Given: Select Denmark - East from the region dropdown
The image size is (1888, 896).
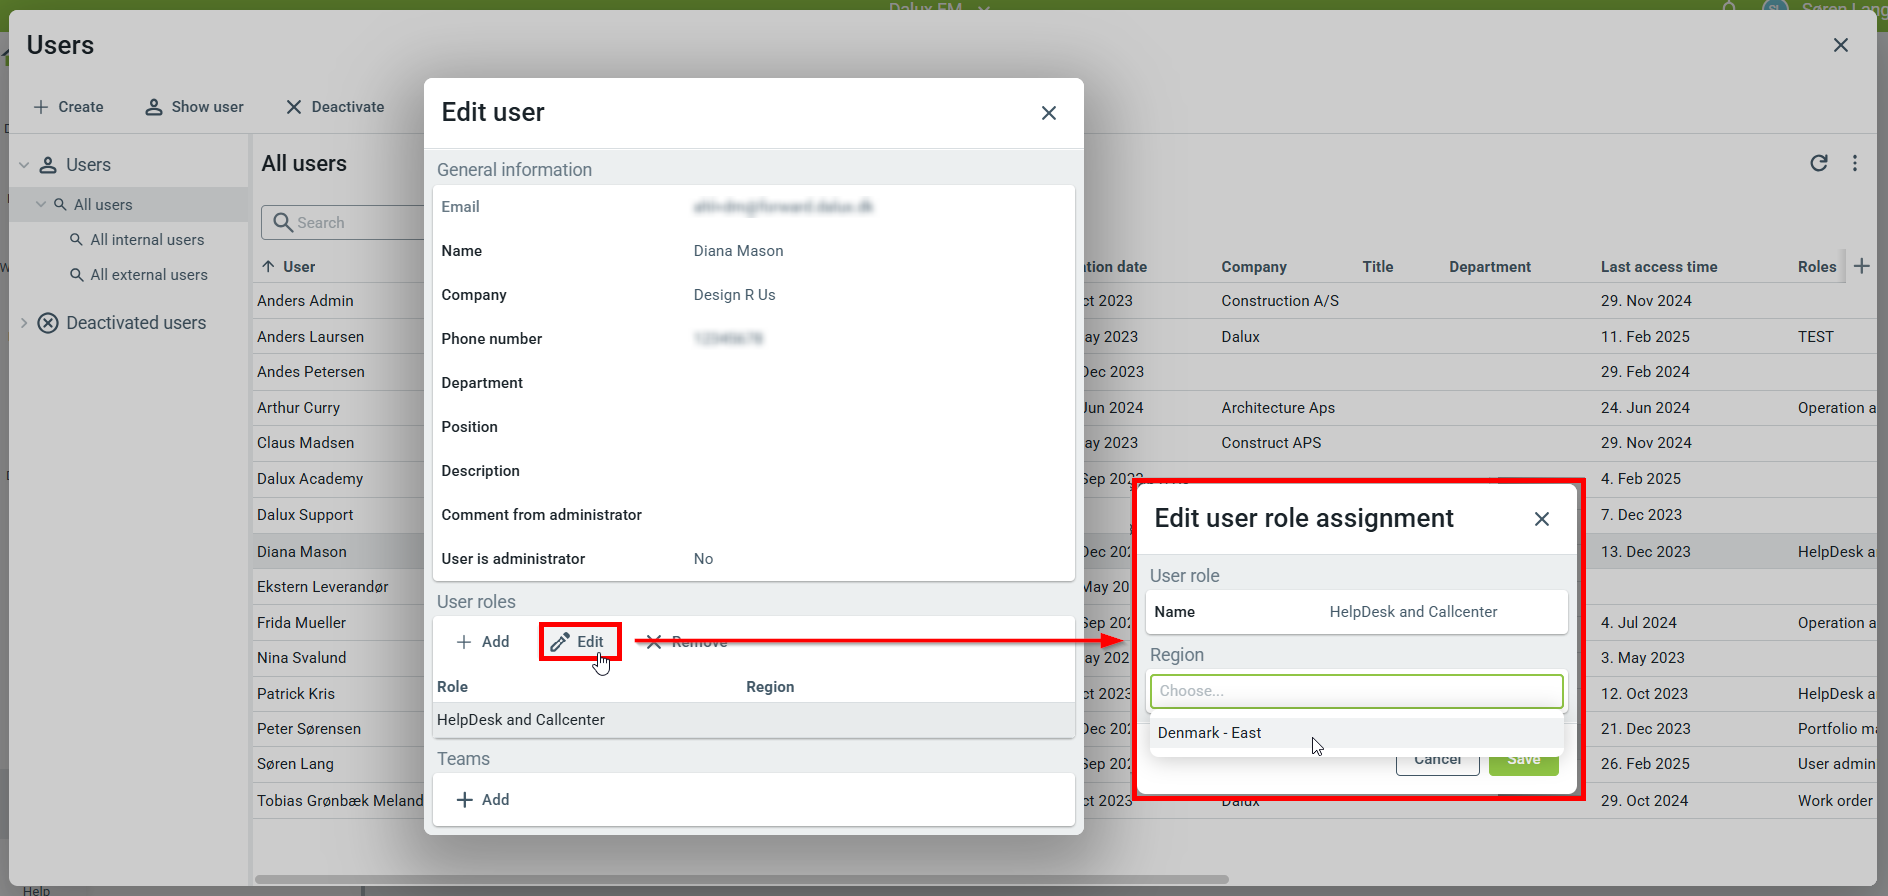Looking at the screenshot, I should tap(1209, 733).
